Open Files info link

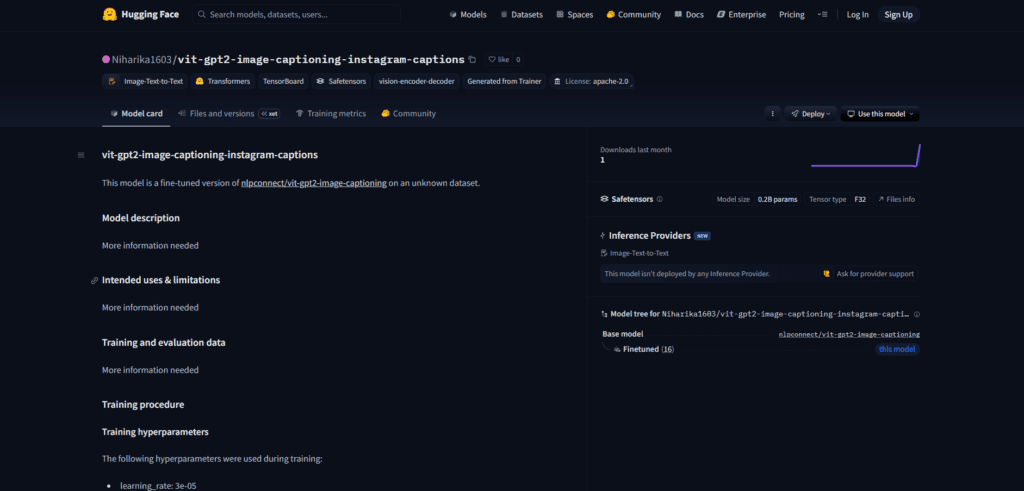(896, 199)
